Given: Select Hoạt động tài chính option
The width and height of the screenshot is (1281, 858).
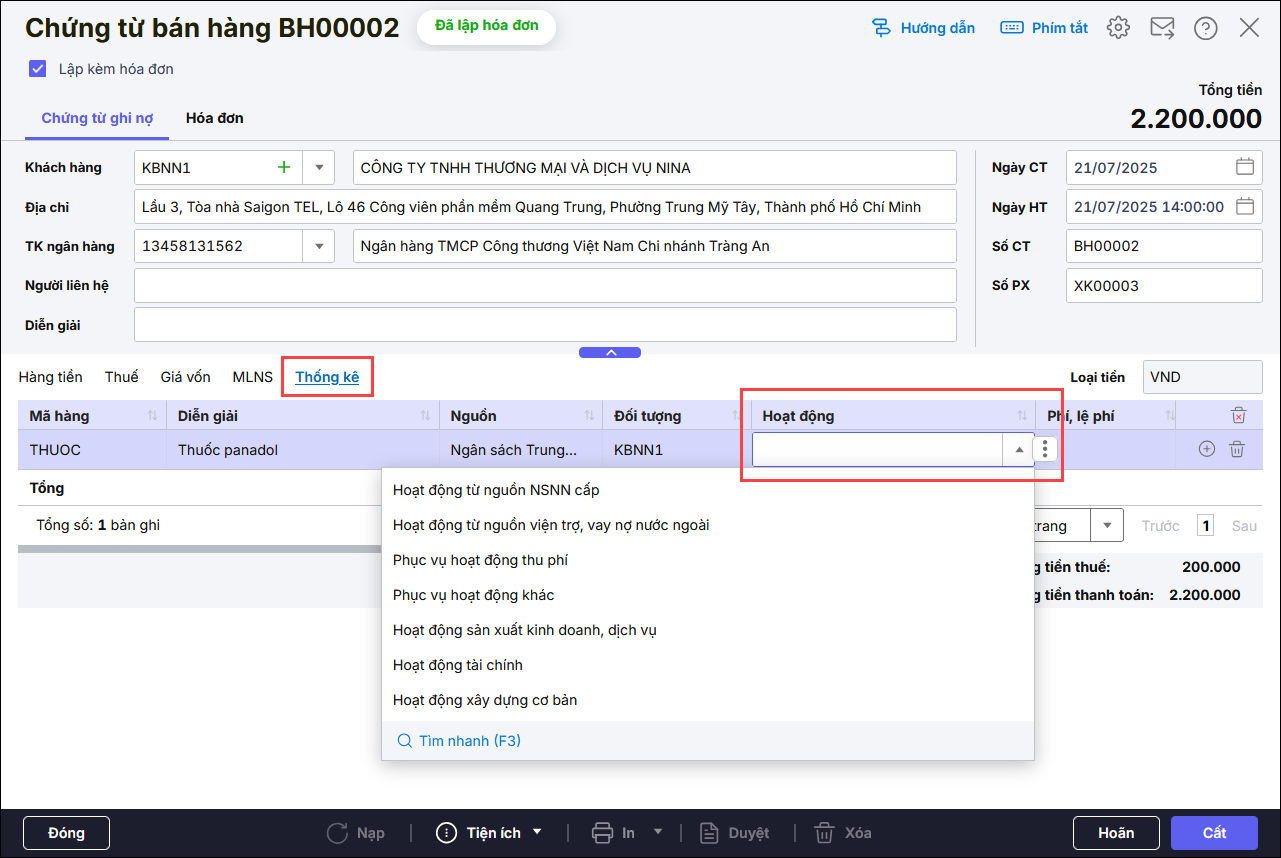Looking at the screenshot, I should click(x=457, y=665).
